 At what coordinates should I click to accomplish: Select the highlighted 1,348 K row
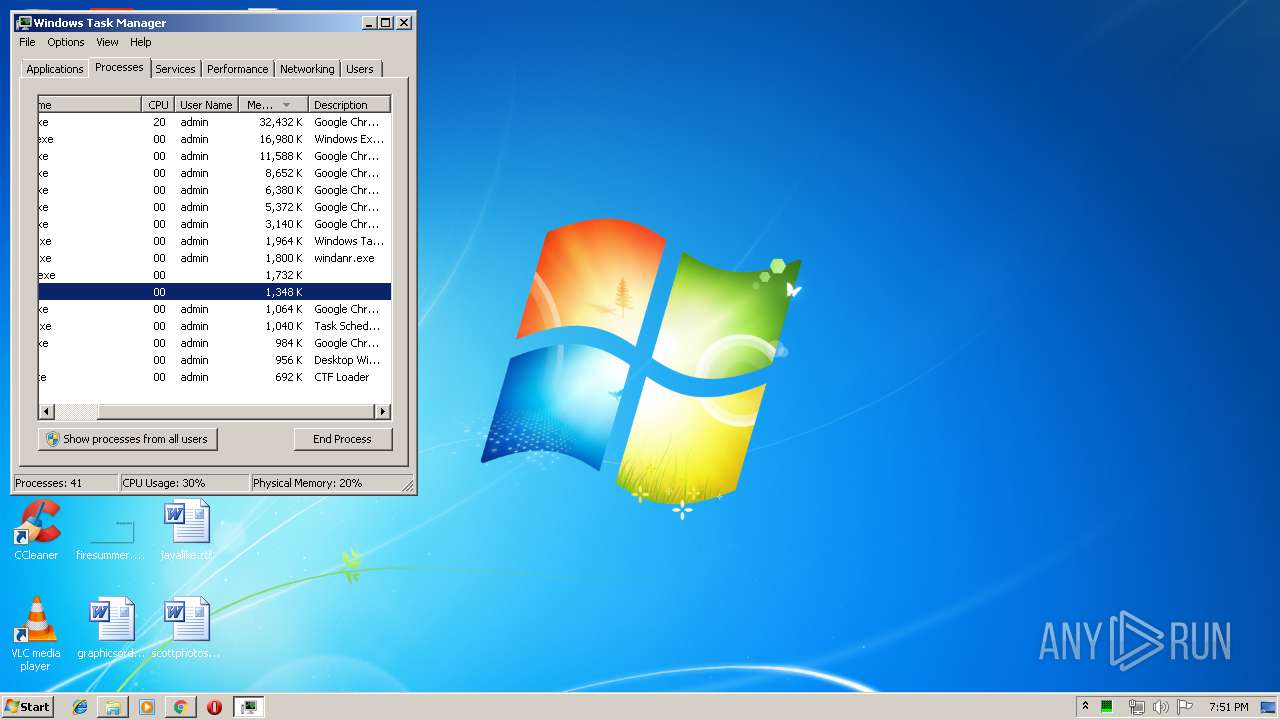pyautogui.click(x=214, y=292)
